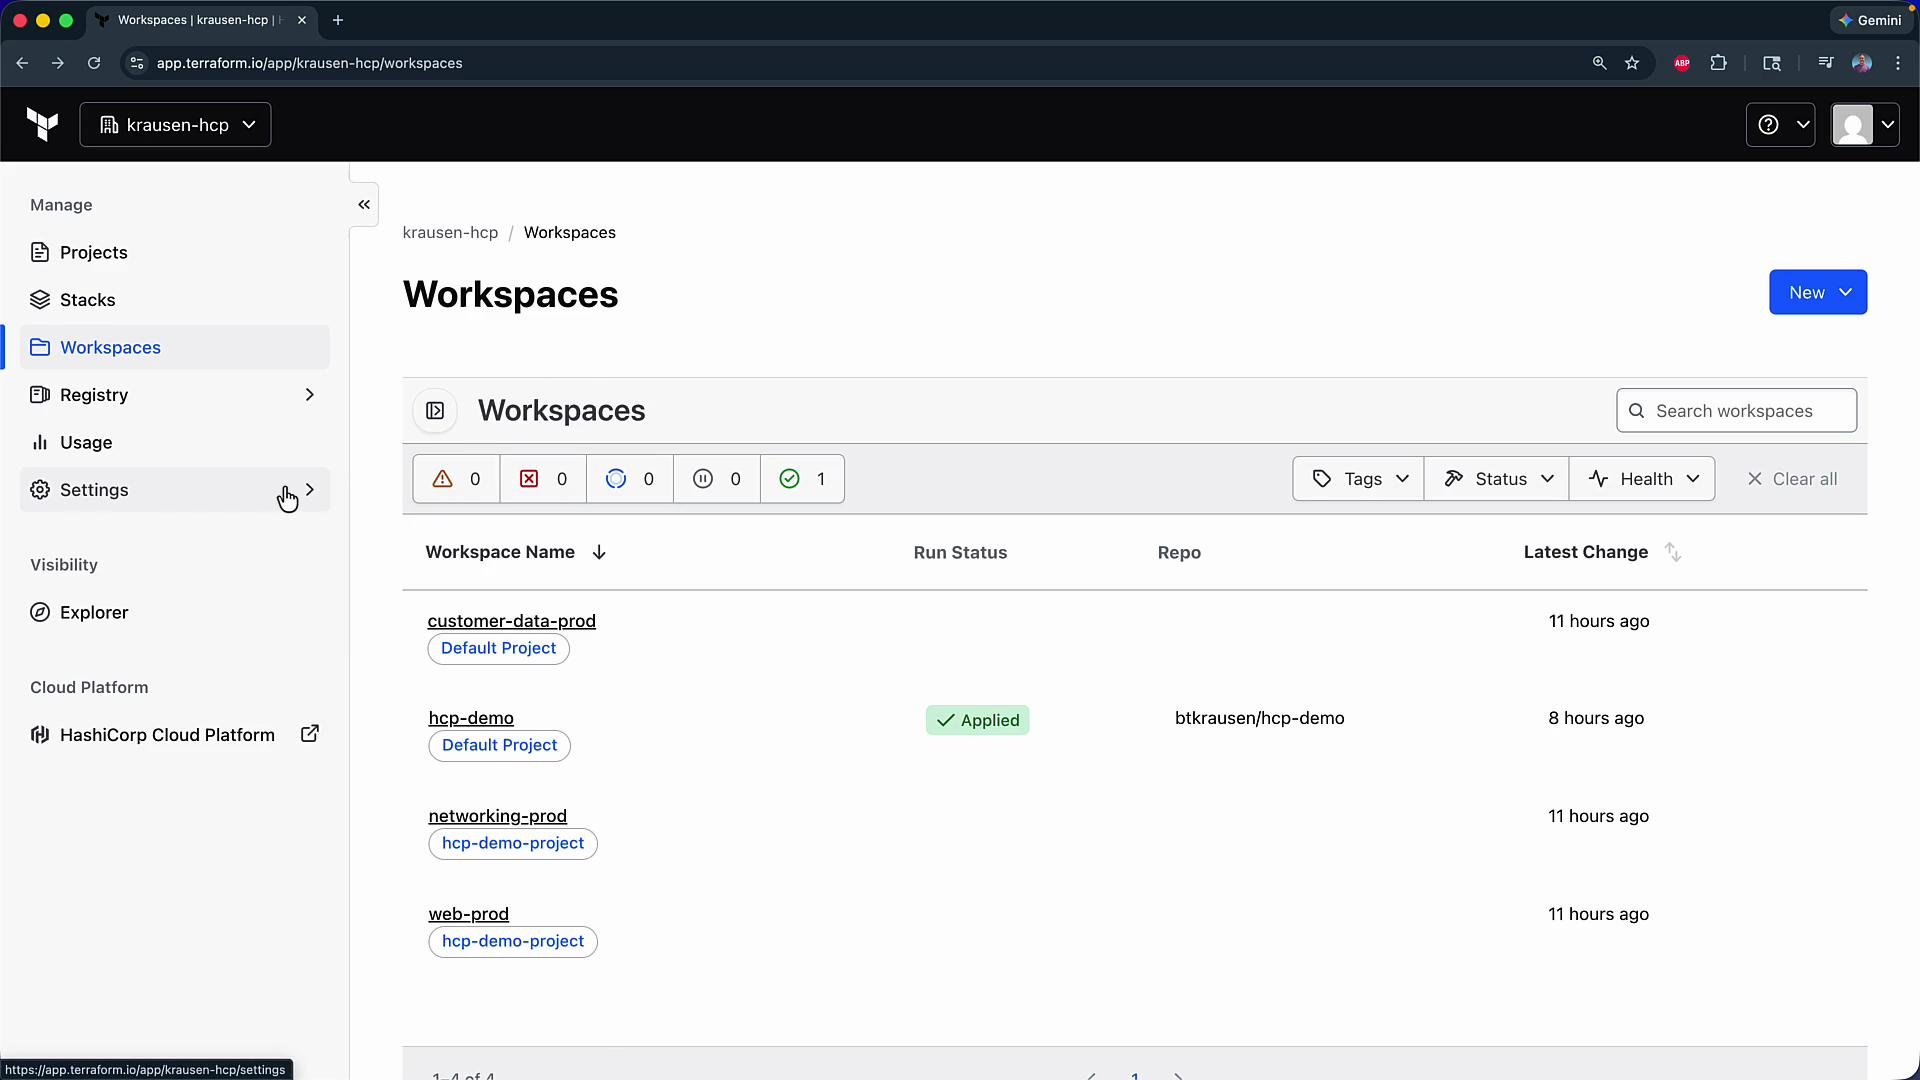Click Default Project tag under hcp-demo
This screenshot has width=1920, height=1080.
(499, 745)
